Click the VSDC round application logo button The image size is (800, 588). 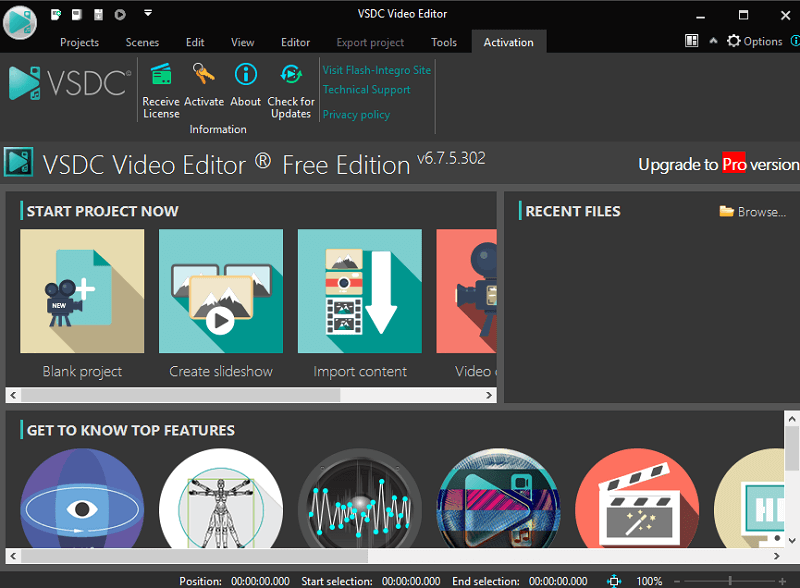click(20, 22)
